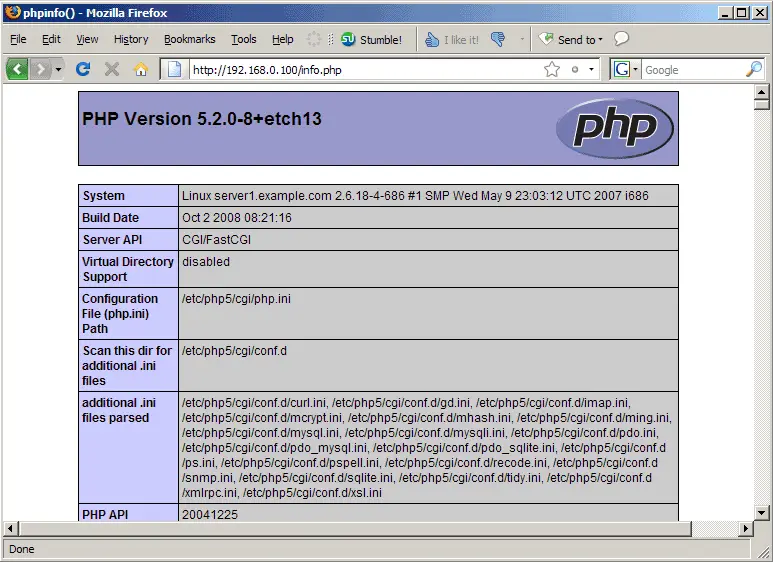773x562 pixels.
Task: Open the Edit menu
Action: (x=51, y=39)
